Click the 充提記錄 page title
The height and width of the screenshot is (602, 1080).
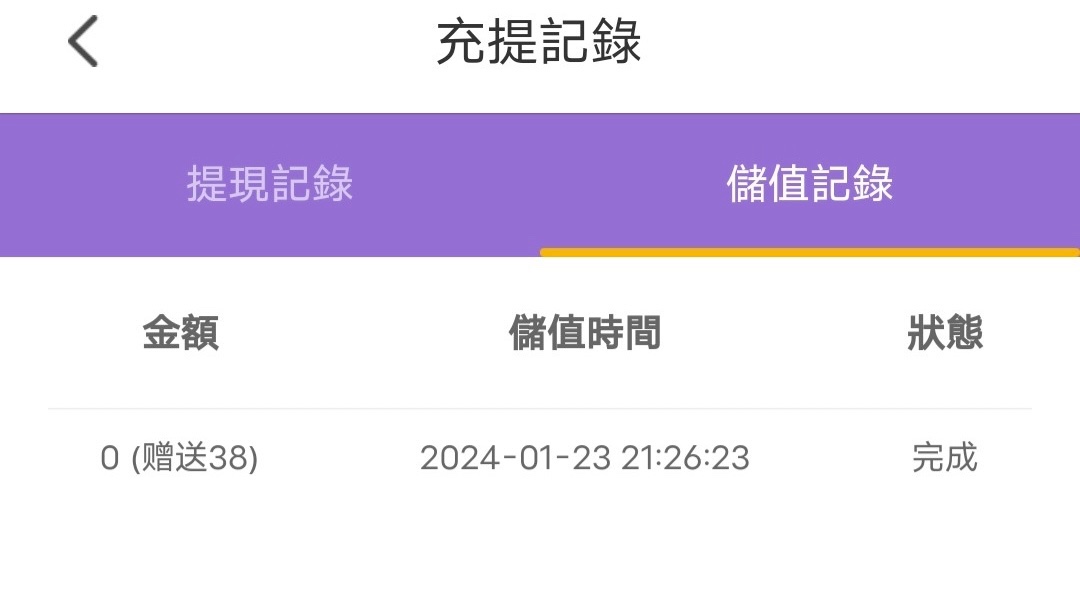point(539,44)
